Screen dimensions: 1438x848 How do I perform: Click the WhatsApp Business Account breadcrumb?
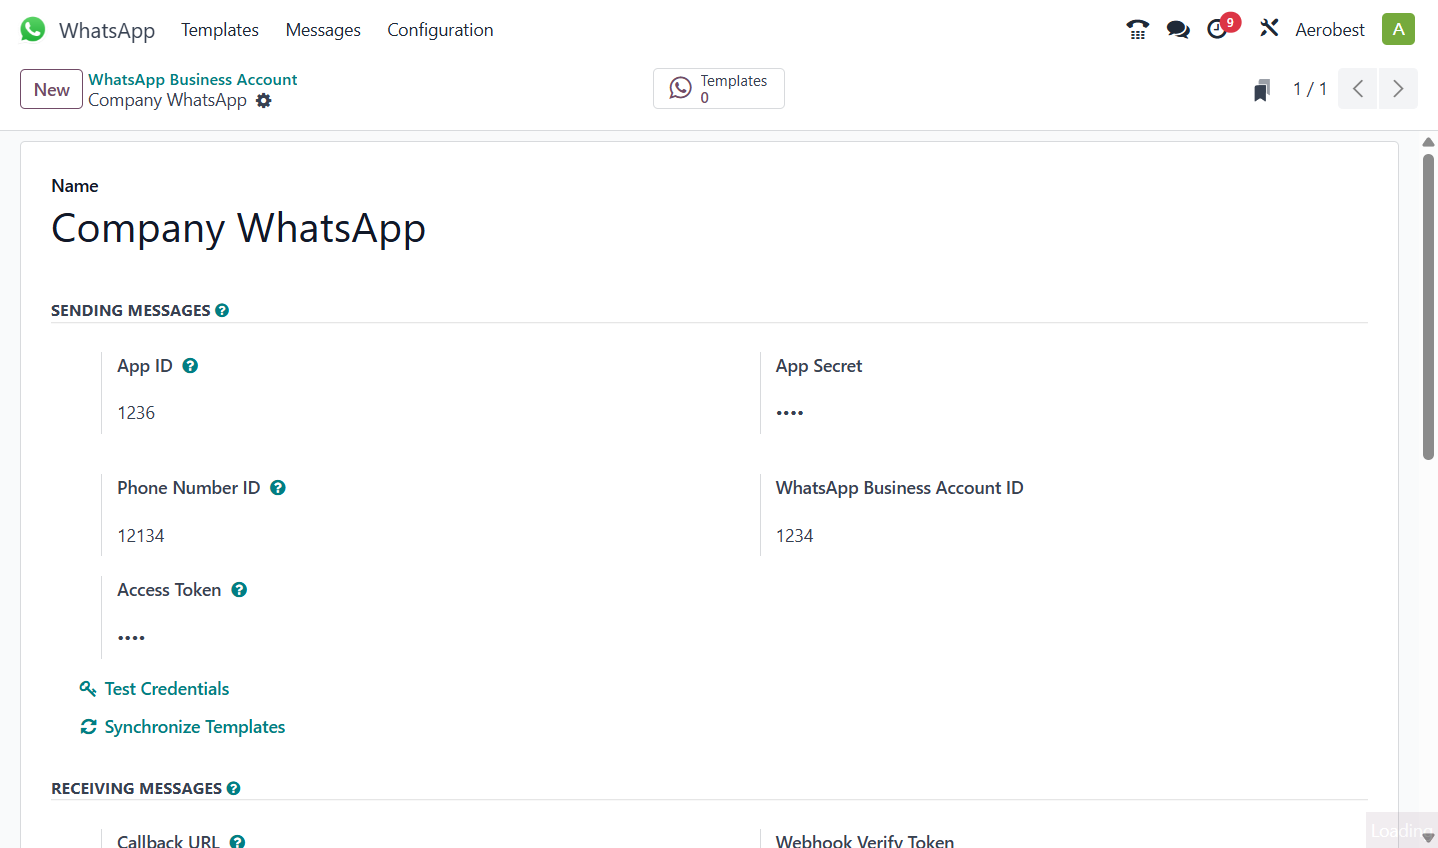point(193,79)
